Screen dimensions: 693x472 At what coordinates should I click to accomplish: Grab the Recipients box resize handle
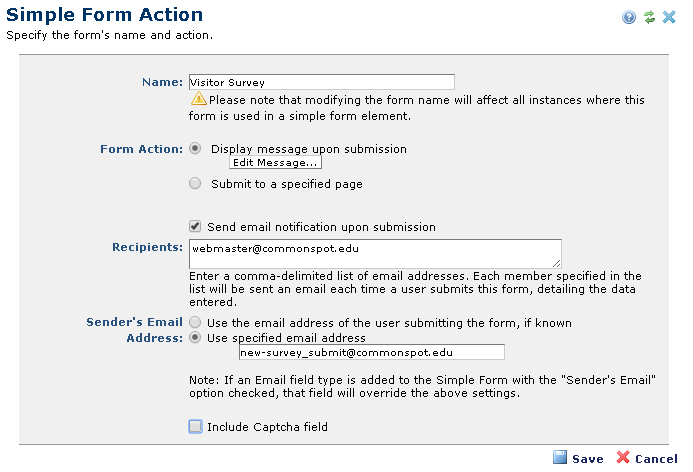[x=556, y=262]
